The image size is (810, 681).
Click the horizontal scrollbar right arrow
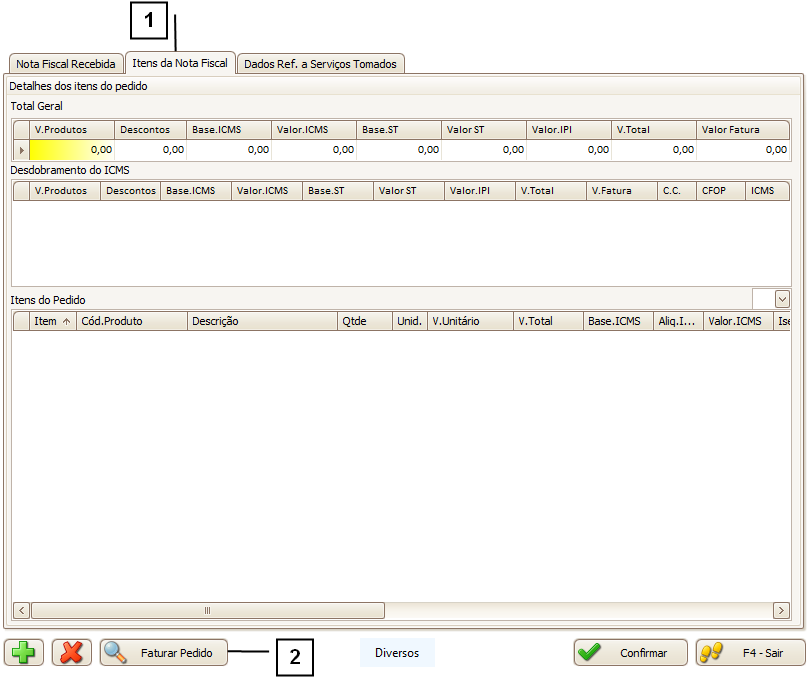click(781, 610)
